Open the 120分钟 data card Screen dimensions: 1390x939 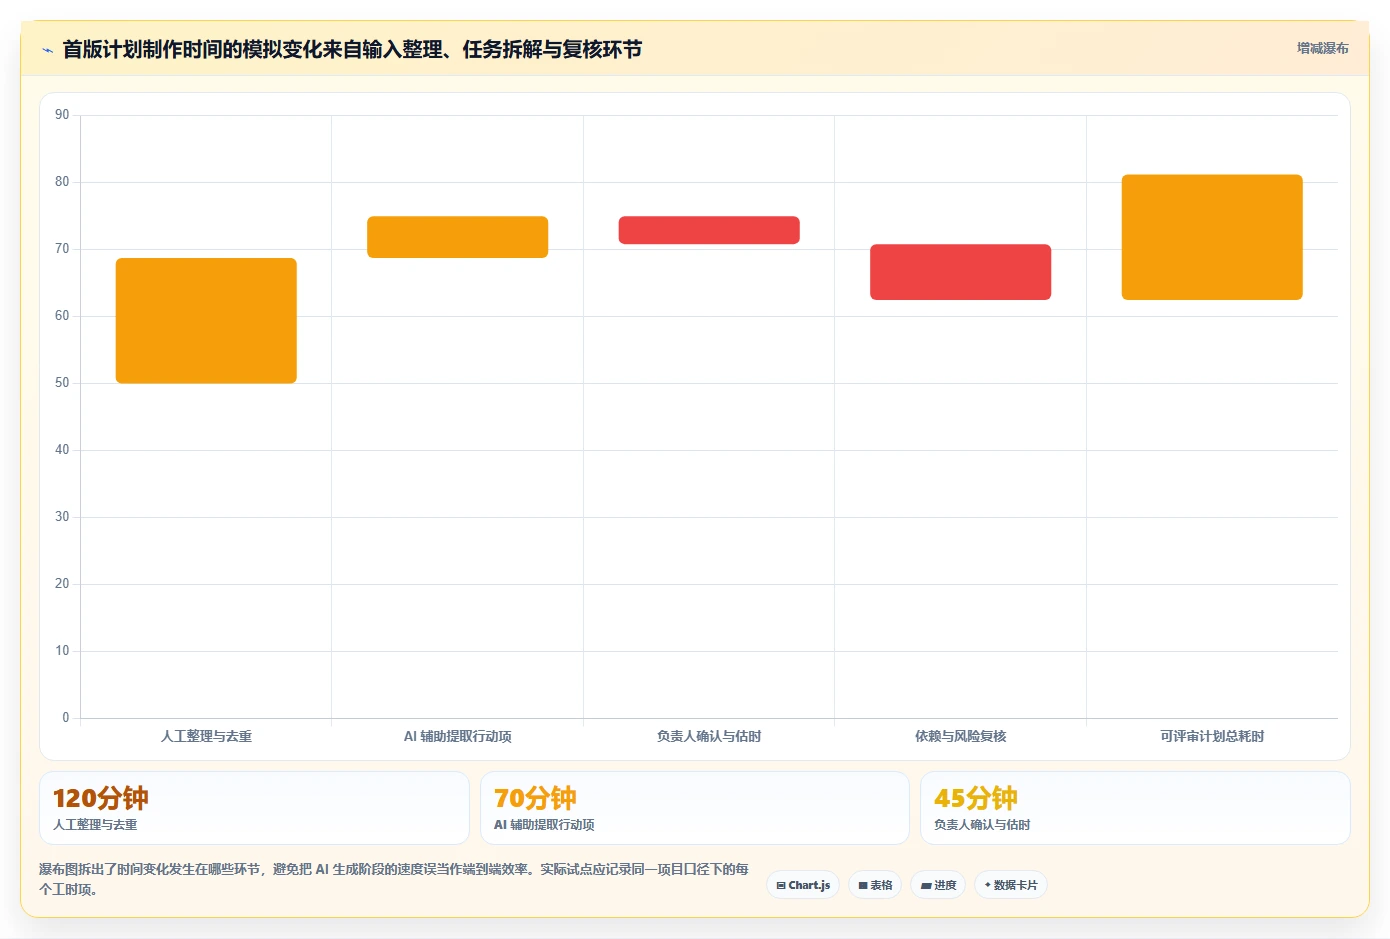[x=254, y=808]
